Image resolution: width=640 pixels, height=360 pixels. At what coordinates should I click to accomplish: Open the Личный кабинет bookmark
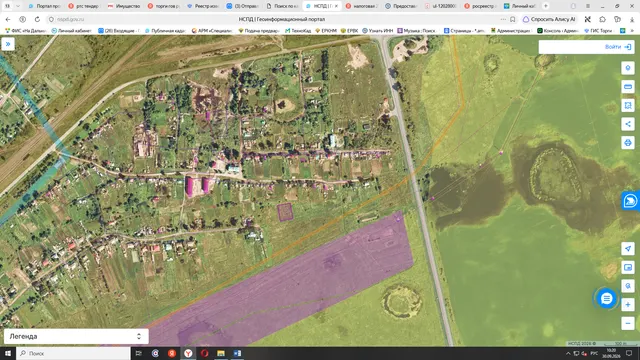coord(71,31)
